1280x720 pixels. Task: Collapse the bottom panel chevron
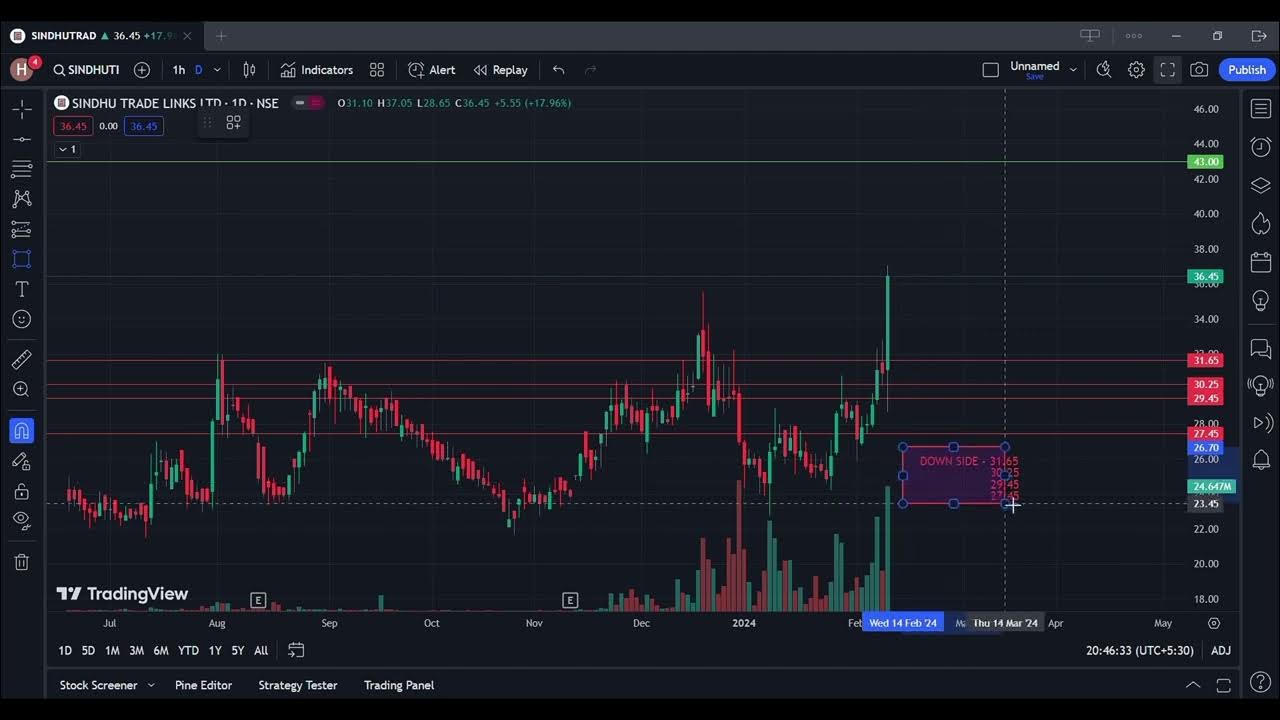click(x=1193, y=685)
